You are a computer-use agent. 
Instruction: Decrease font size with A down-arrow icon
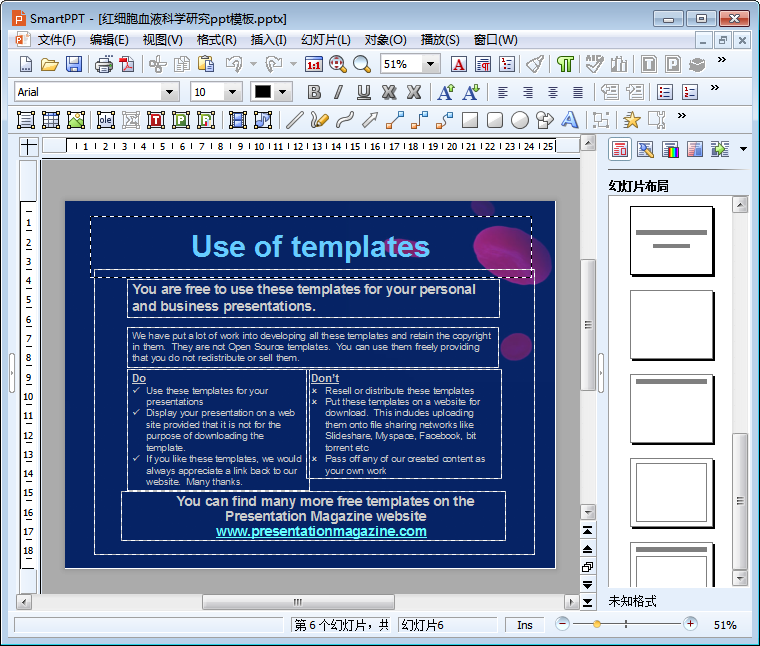tap(471, 92)
